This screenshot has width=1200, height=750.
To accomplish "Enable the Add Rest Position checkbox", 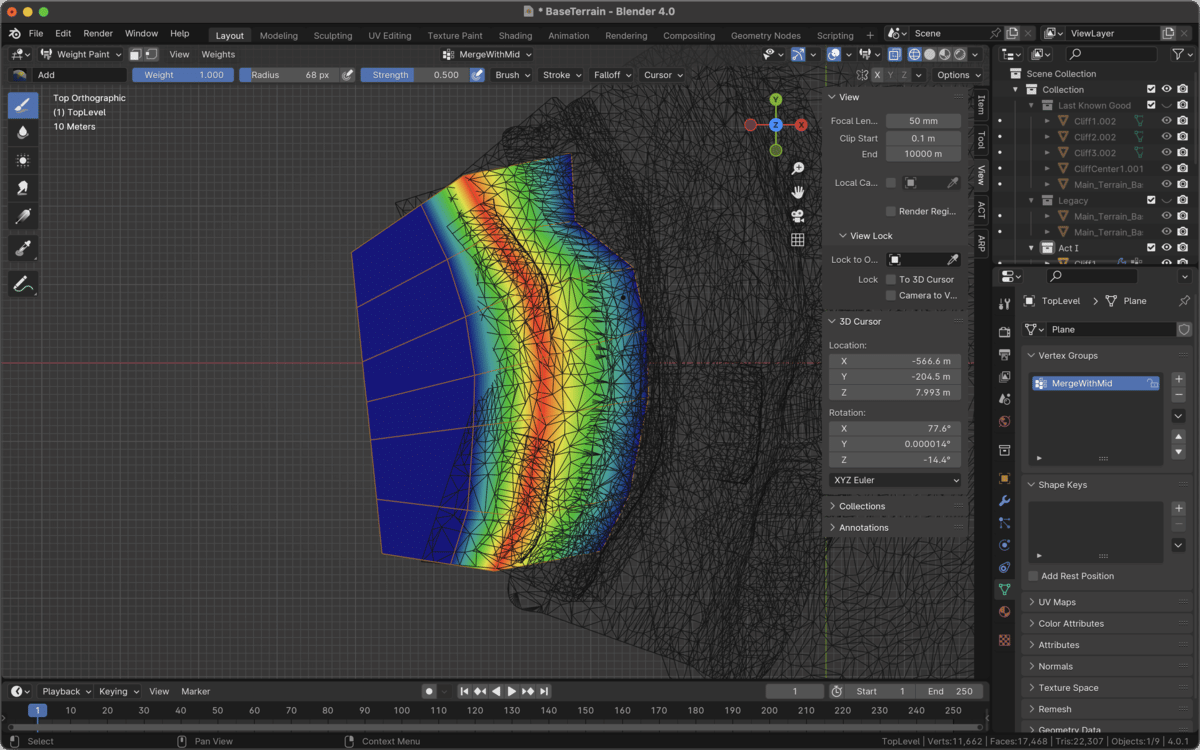I will coord(1033,576).
